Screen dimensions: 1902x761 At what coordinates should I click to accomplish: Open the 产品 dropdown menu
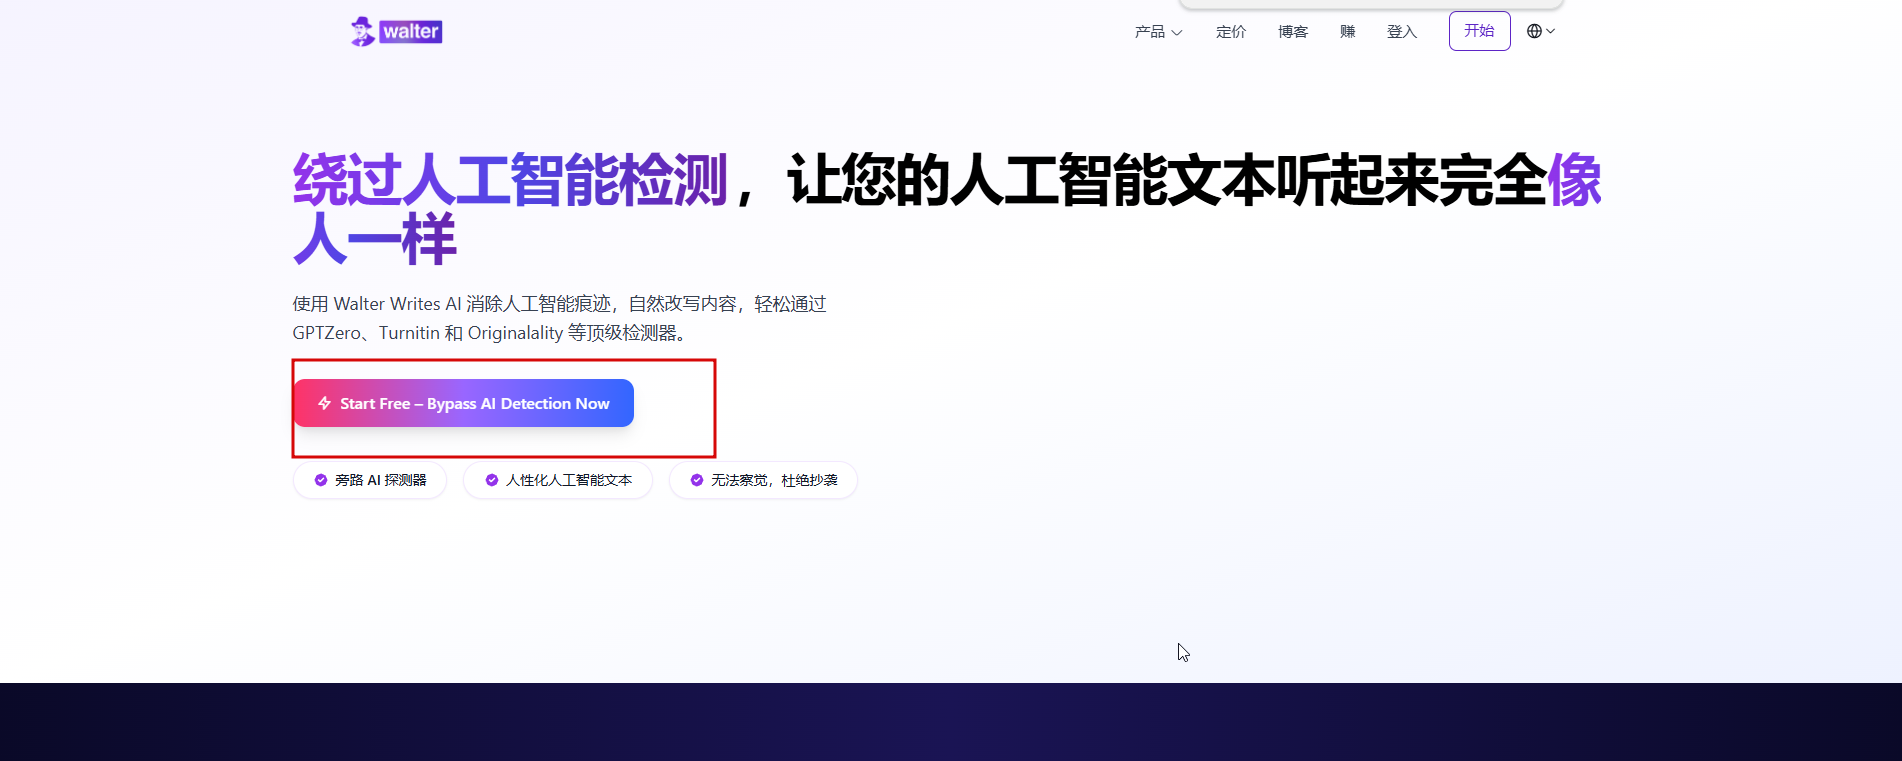pos(1158,32)
